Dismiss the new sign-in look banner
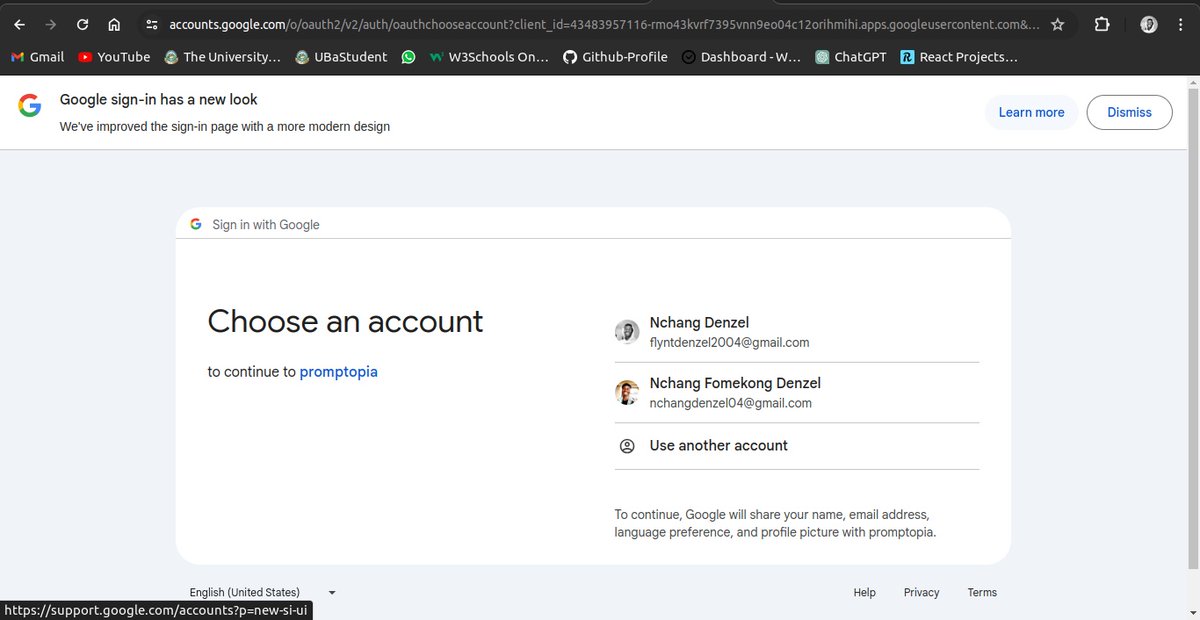The image size is (1200, 620). click(x=1129, y=112)
